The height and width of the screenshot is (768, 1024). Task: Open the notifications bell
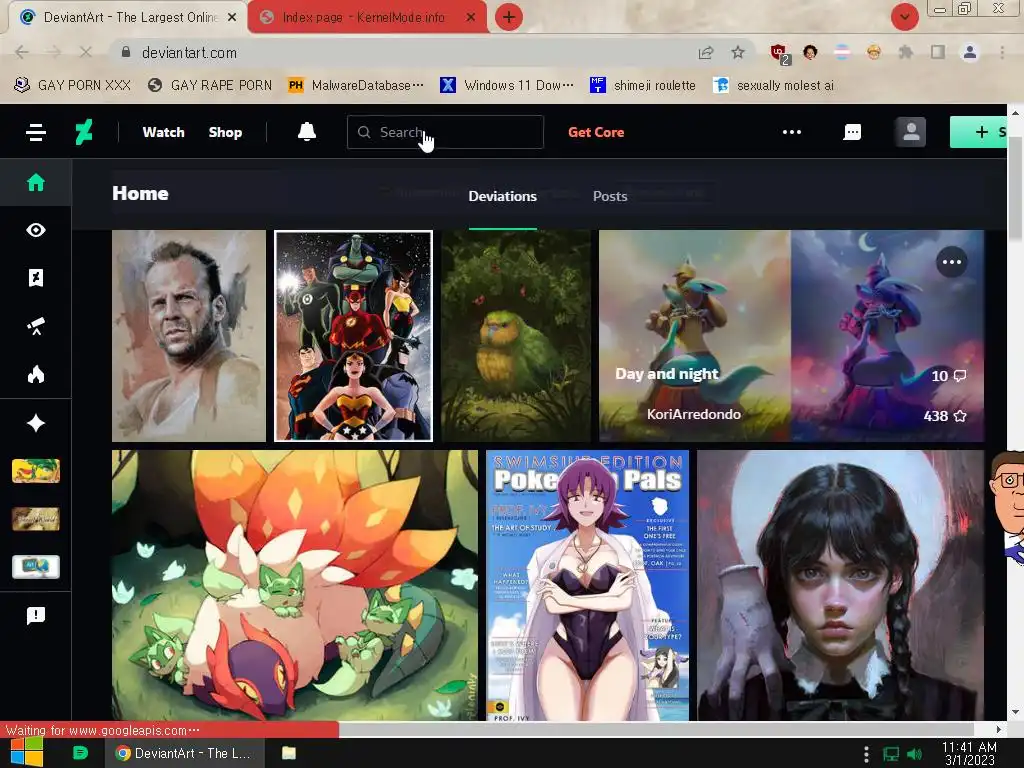click(x=306, y=132)
